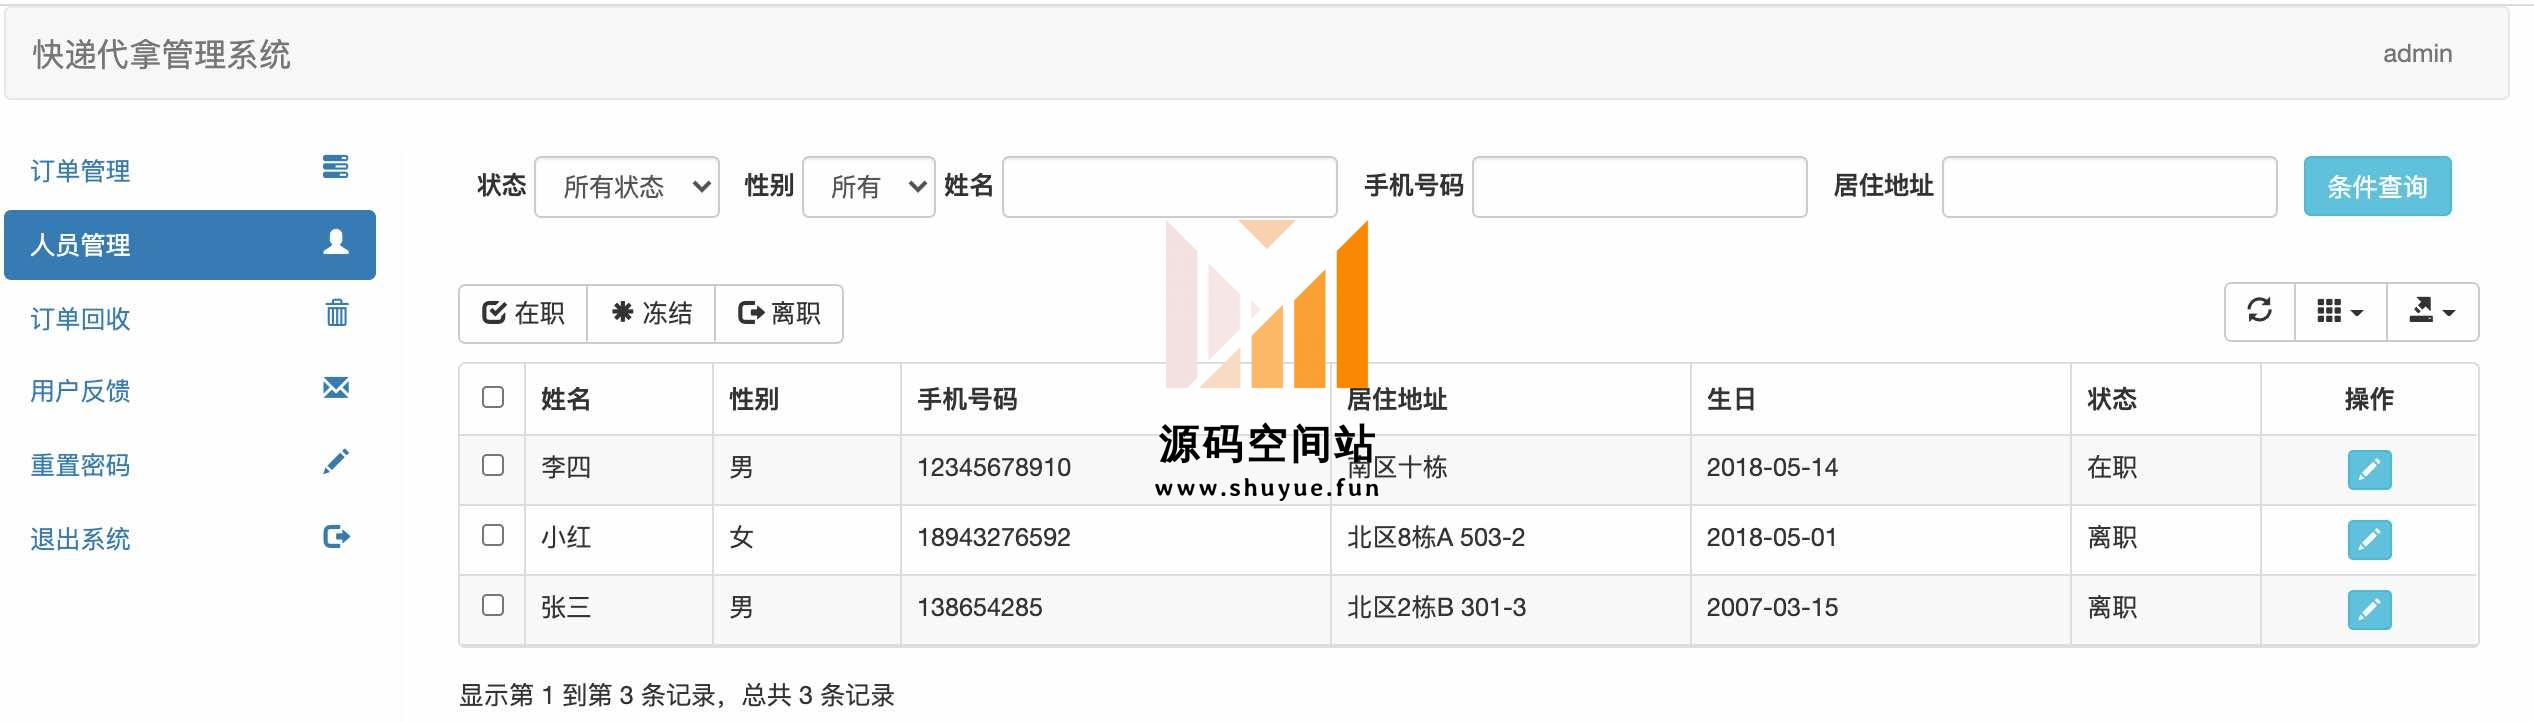Click the pencil icon beside 重置密码
This screenshot has width=2534, height=722.
[336, 461]
